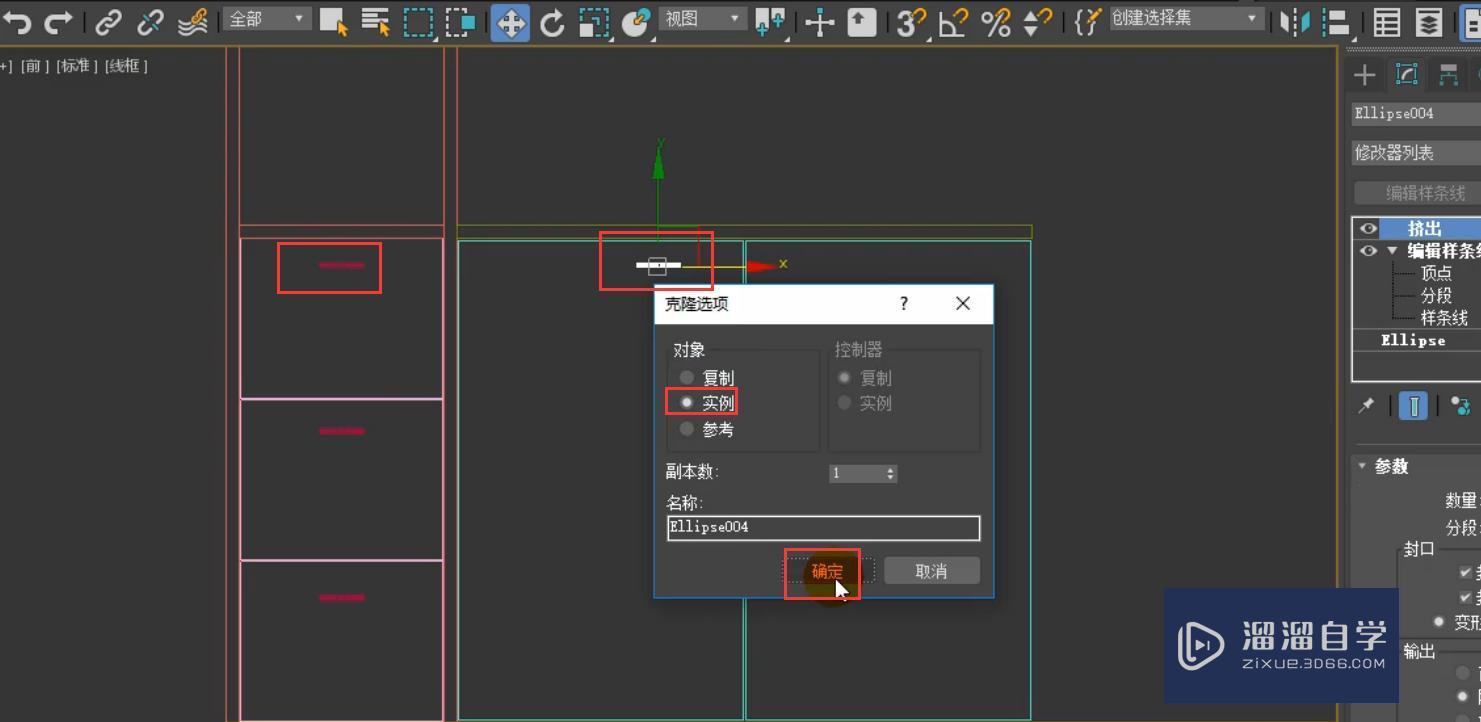Toggle the Angle Snap tool
The height and width of the screenshot is (722, 1481).
(x=953, y=22)
